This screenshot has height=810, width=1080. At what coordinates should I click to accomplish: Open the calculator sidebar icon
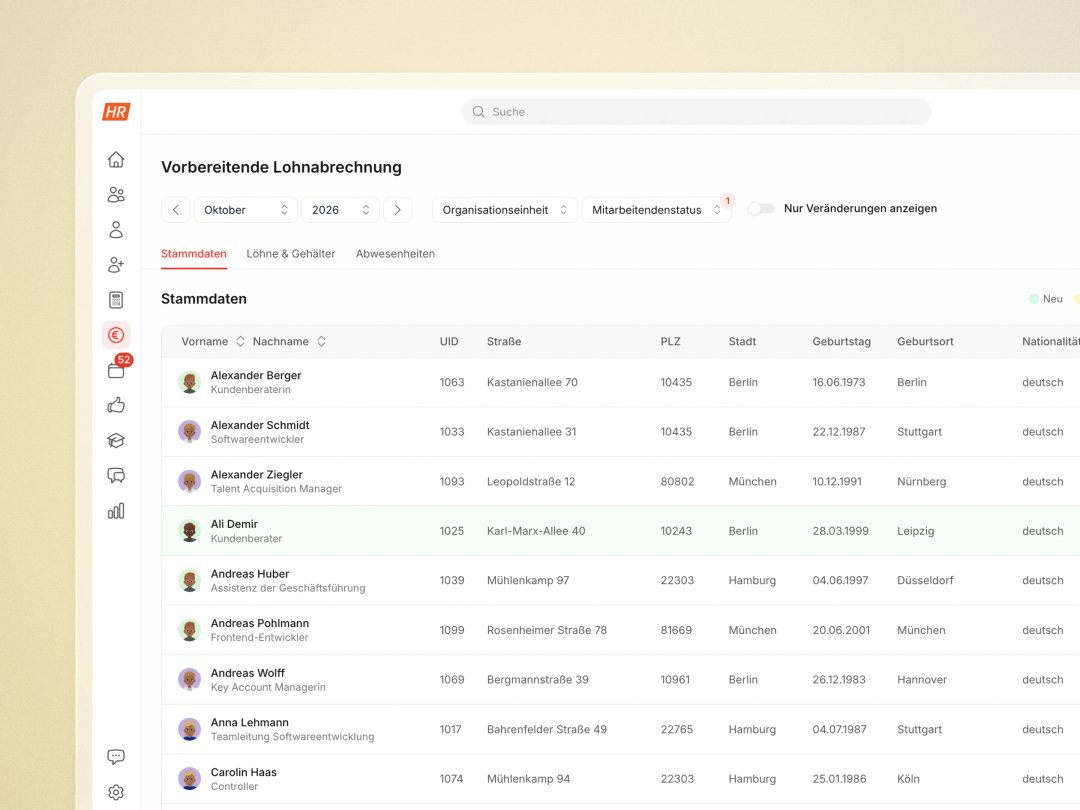(x=116, y=300)
